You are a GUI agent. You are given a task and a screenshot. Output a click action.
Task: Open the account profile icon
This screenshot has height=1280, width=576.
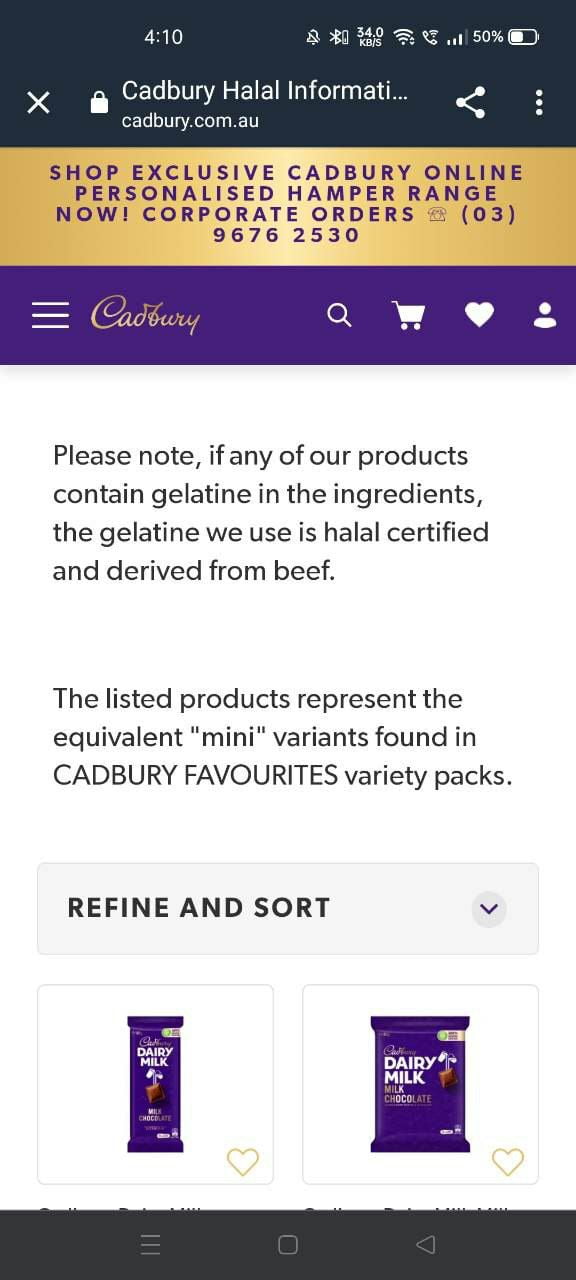tap(544, 314)
